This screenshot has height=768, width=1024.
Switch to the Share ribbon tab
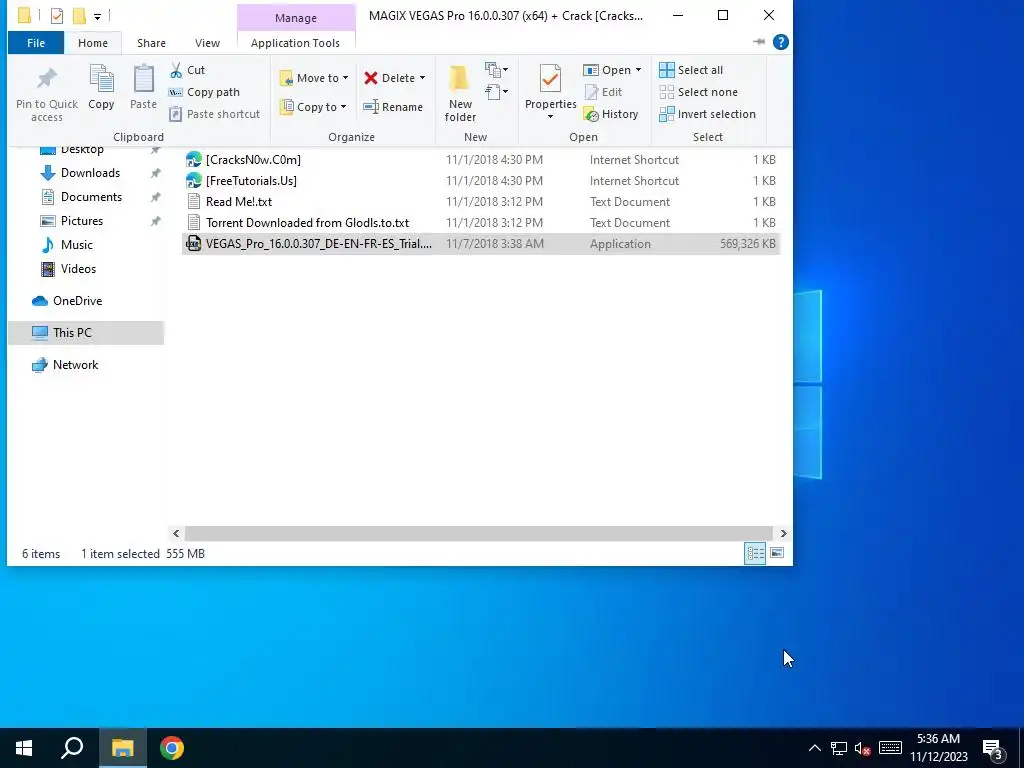151,43
